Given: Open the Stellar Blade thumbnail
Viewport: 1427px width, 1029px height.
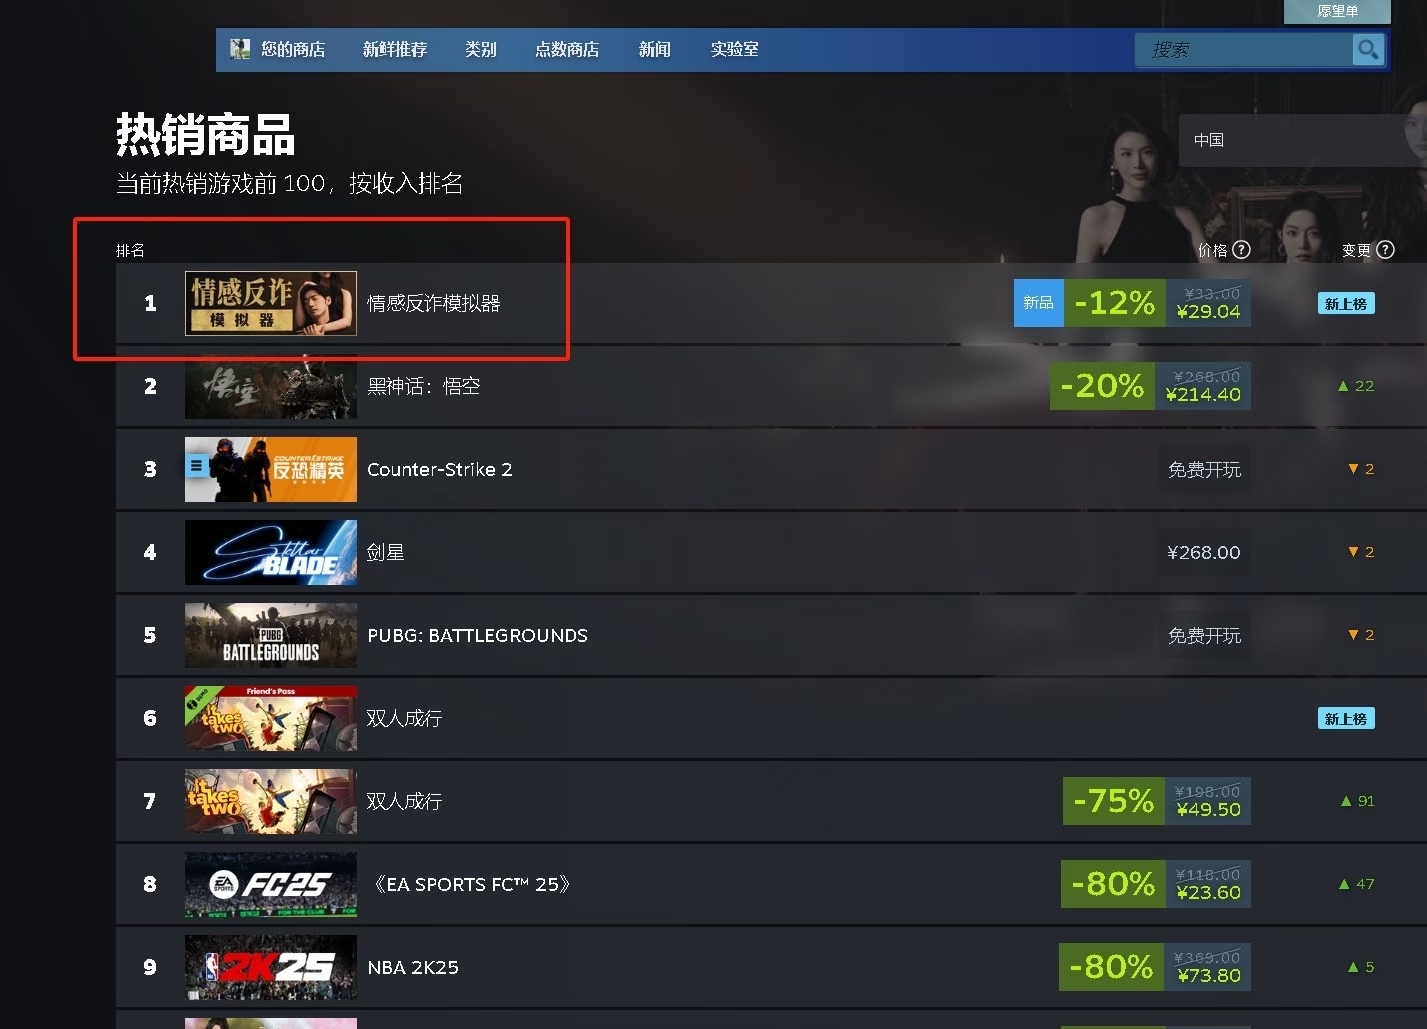Looking at the screenshot, I should (271, 552).
